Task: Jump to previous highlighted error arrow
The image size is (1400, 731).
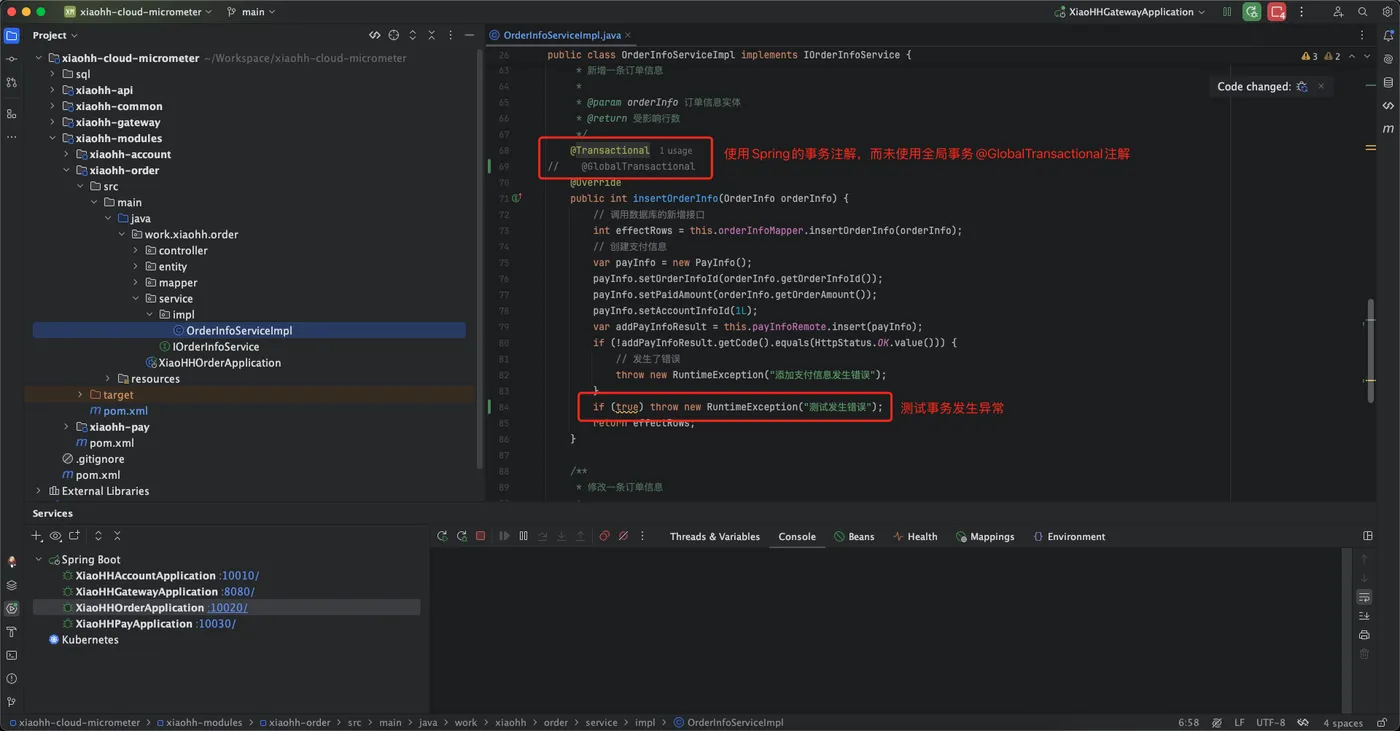Action: pos(1352,57)
